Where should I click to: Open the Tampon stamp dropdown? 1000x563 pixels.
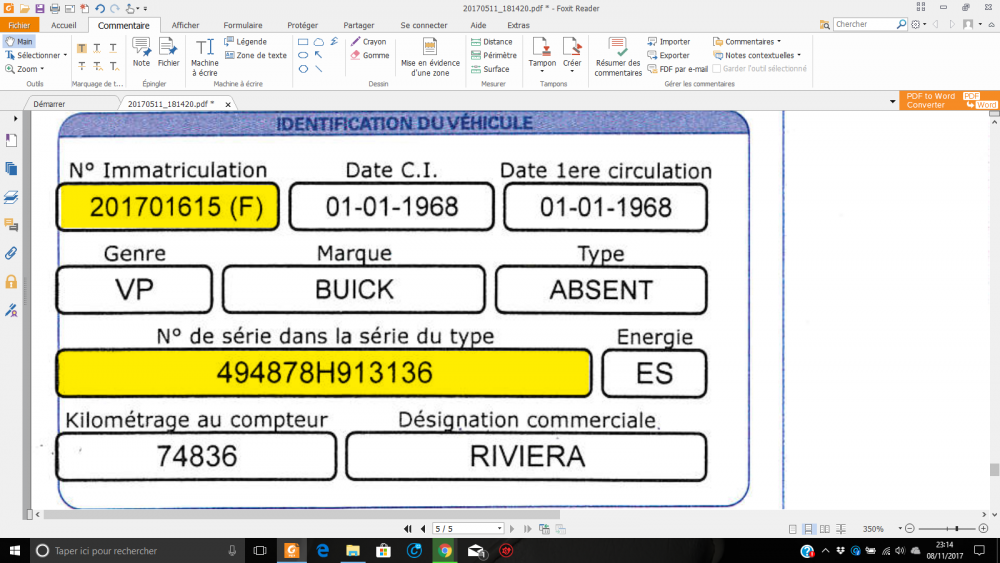[x=542, y=72]
